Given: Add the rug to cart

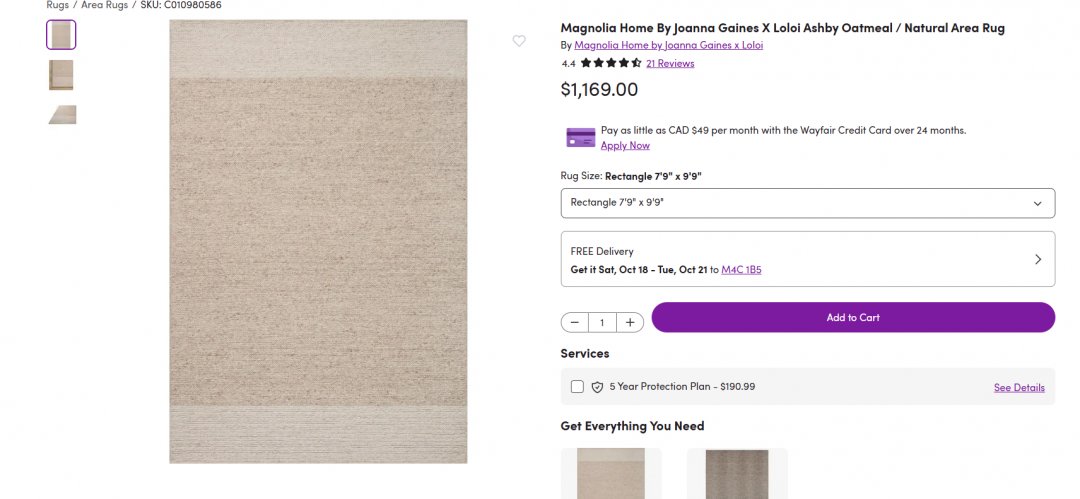Looking at the screenshot, I should click(x=852, y=318).
